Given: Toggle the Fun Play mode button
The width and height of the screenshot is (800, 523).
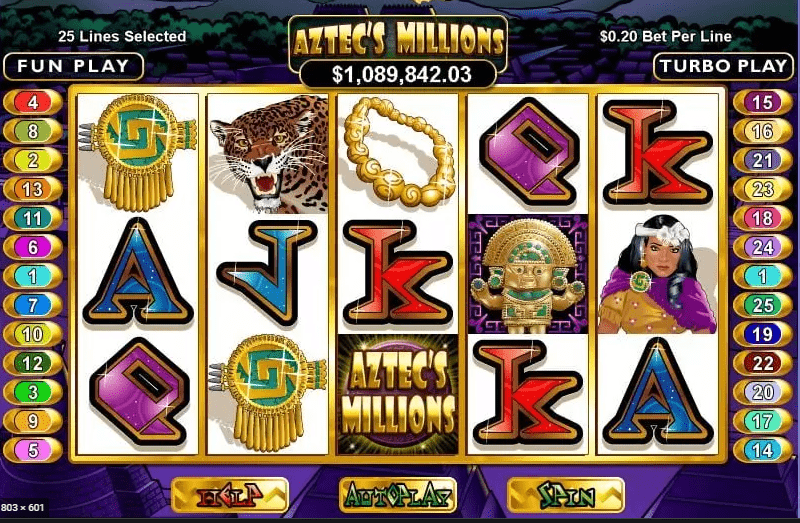Looking at the screenshot, I should point(73,66).
